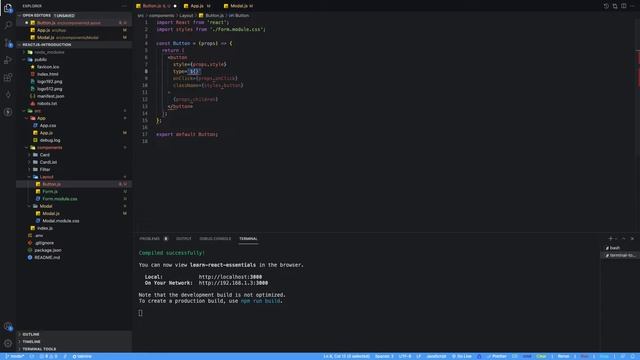Open .gitignore in the file tree
This screenshot has height=360, width=640.
(44, 243)
